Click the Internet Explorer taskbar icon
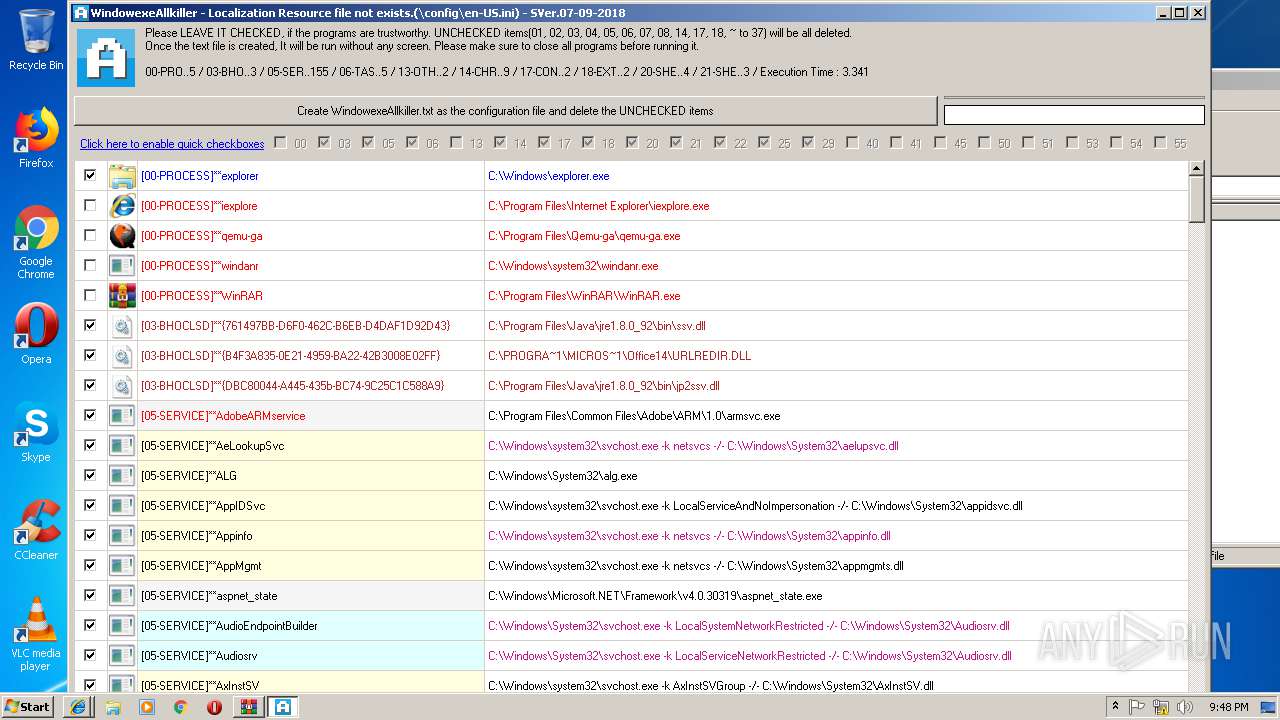 point(77,707)
